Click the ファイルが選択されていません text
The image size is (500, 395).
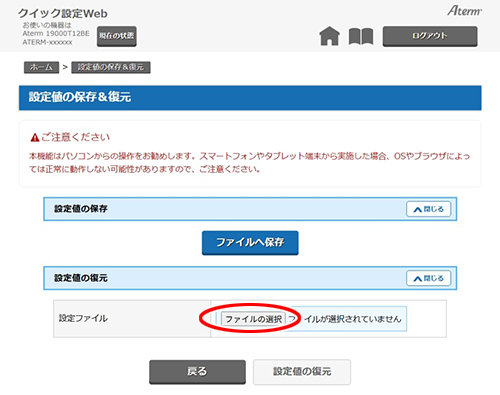coord(345,319)
